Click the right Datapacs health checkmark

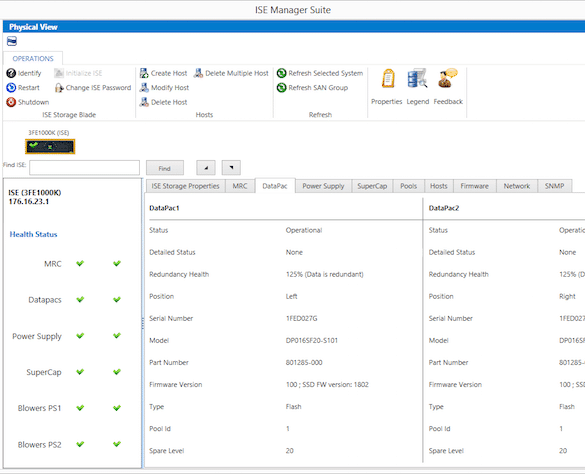pyautogui.click(x=117, y=300)
